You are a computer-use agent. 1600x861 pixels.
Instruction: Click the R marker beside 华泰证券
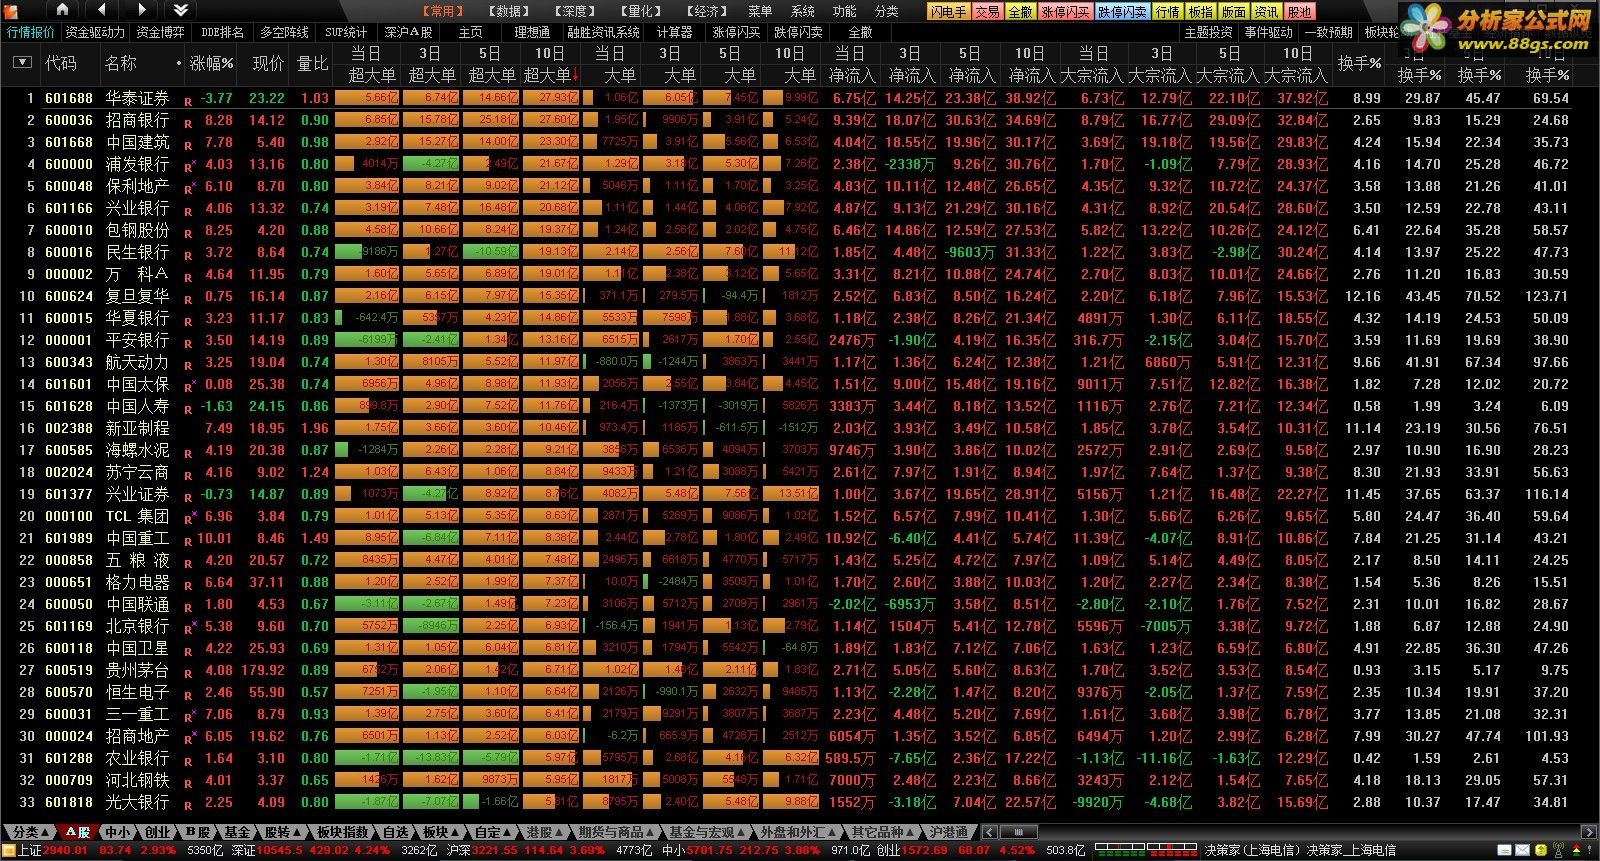[x=187, y=100]
